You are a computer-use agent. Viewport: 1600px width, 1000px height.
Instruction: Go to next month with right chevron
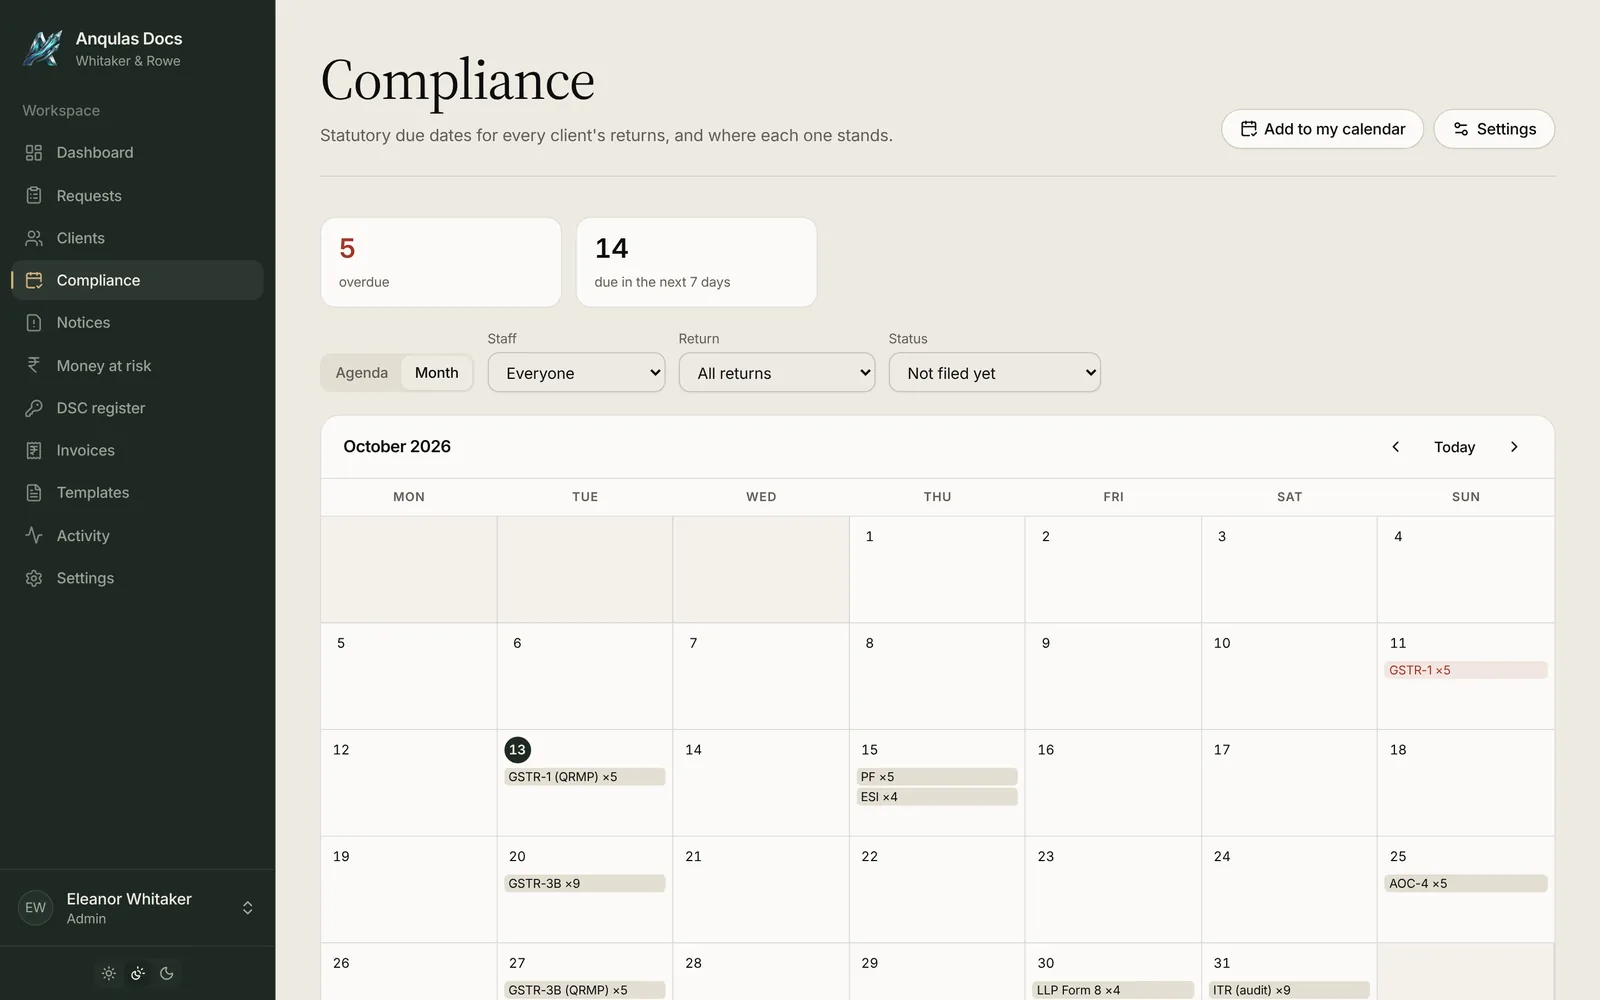[x=1514, y=447]
